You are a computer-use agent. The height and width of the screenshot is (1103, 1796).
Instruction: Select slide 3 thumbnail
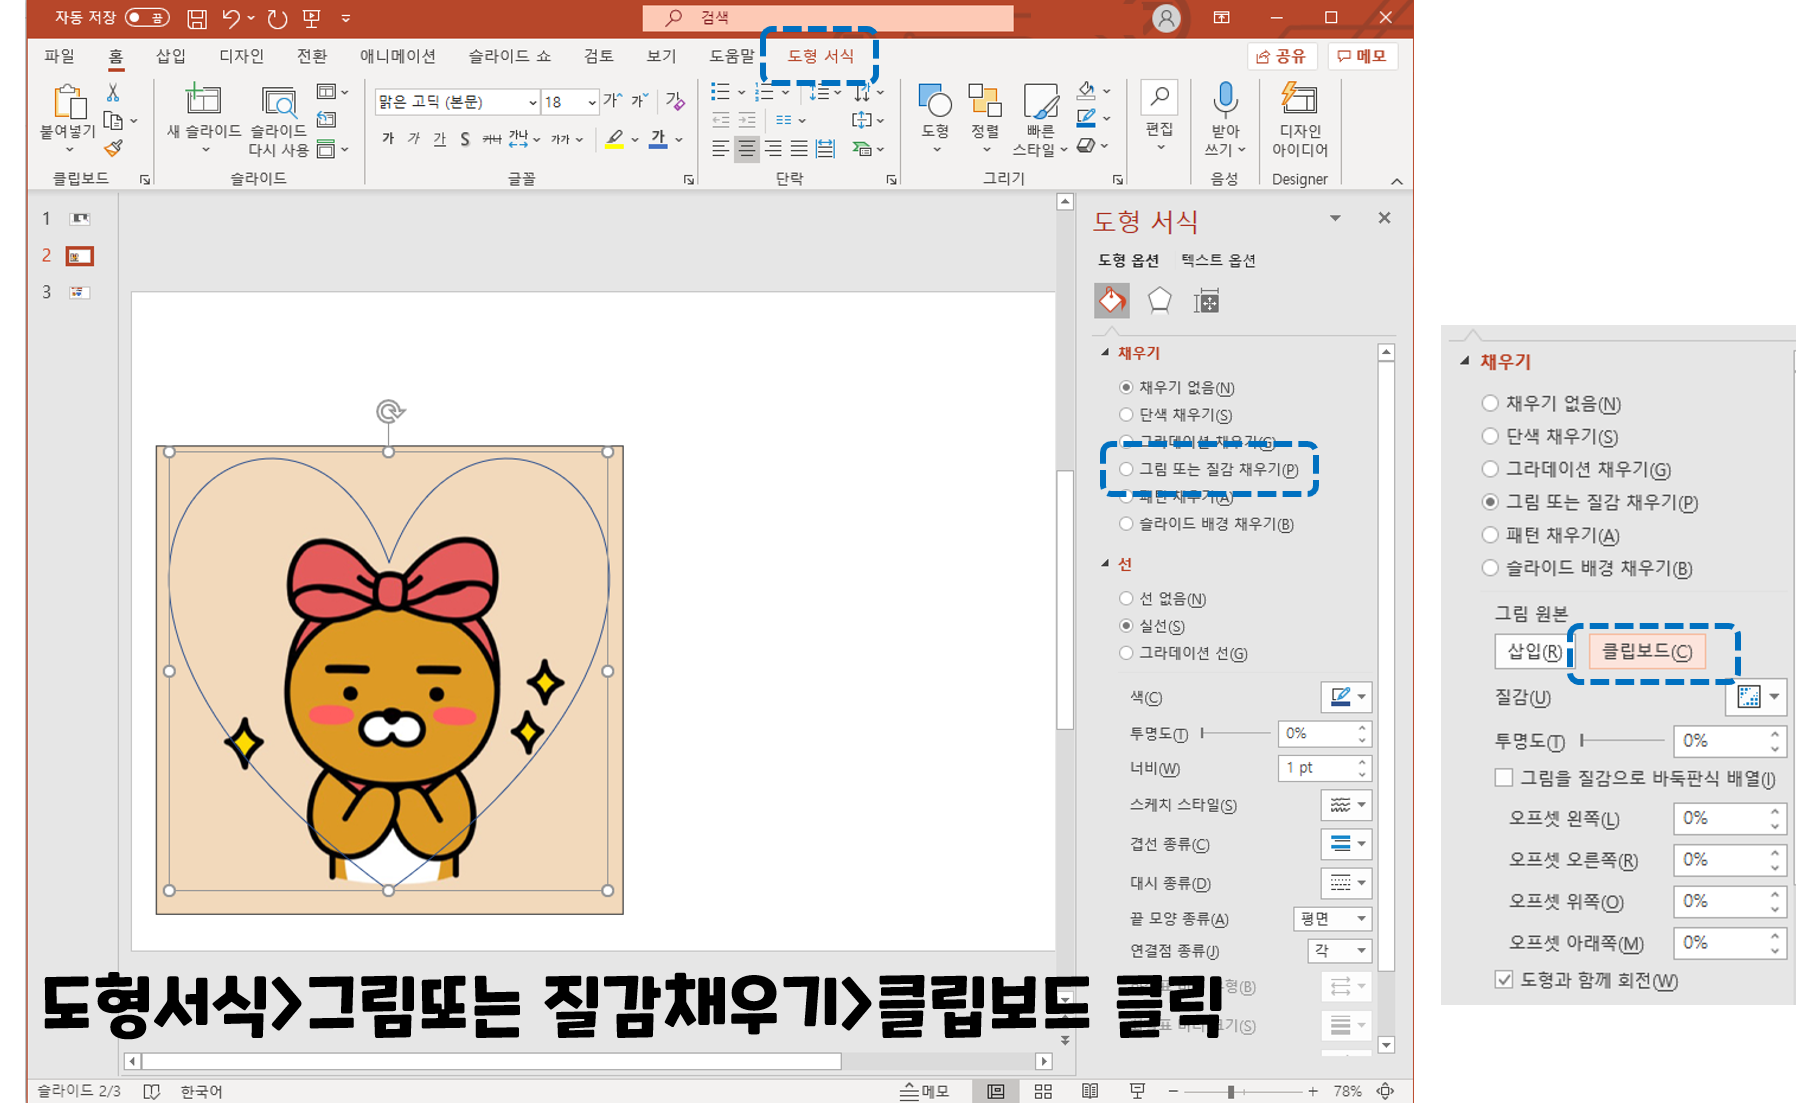click(x=79, y=292)
